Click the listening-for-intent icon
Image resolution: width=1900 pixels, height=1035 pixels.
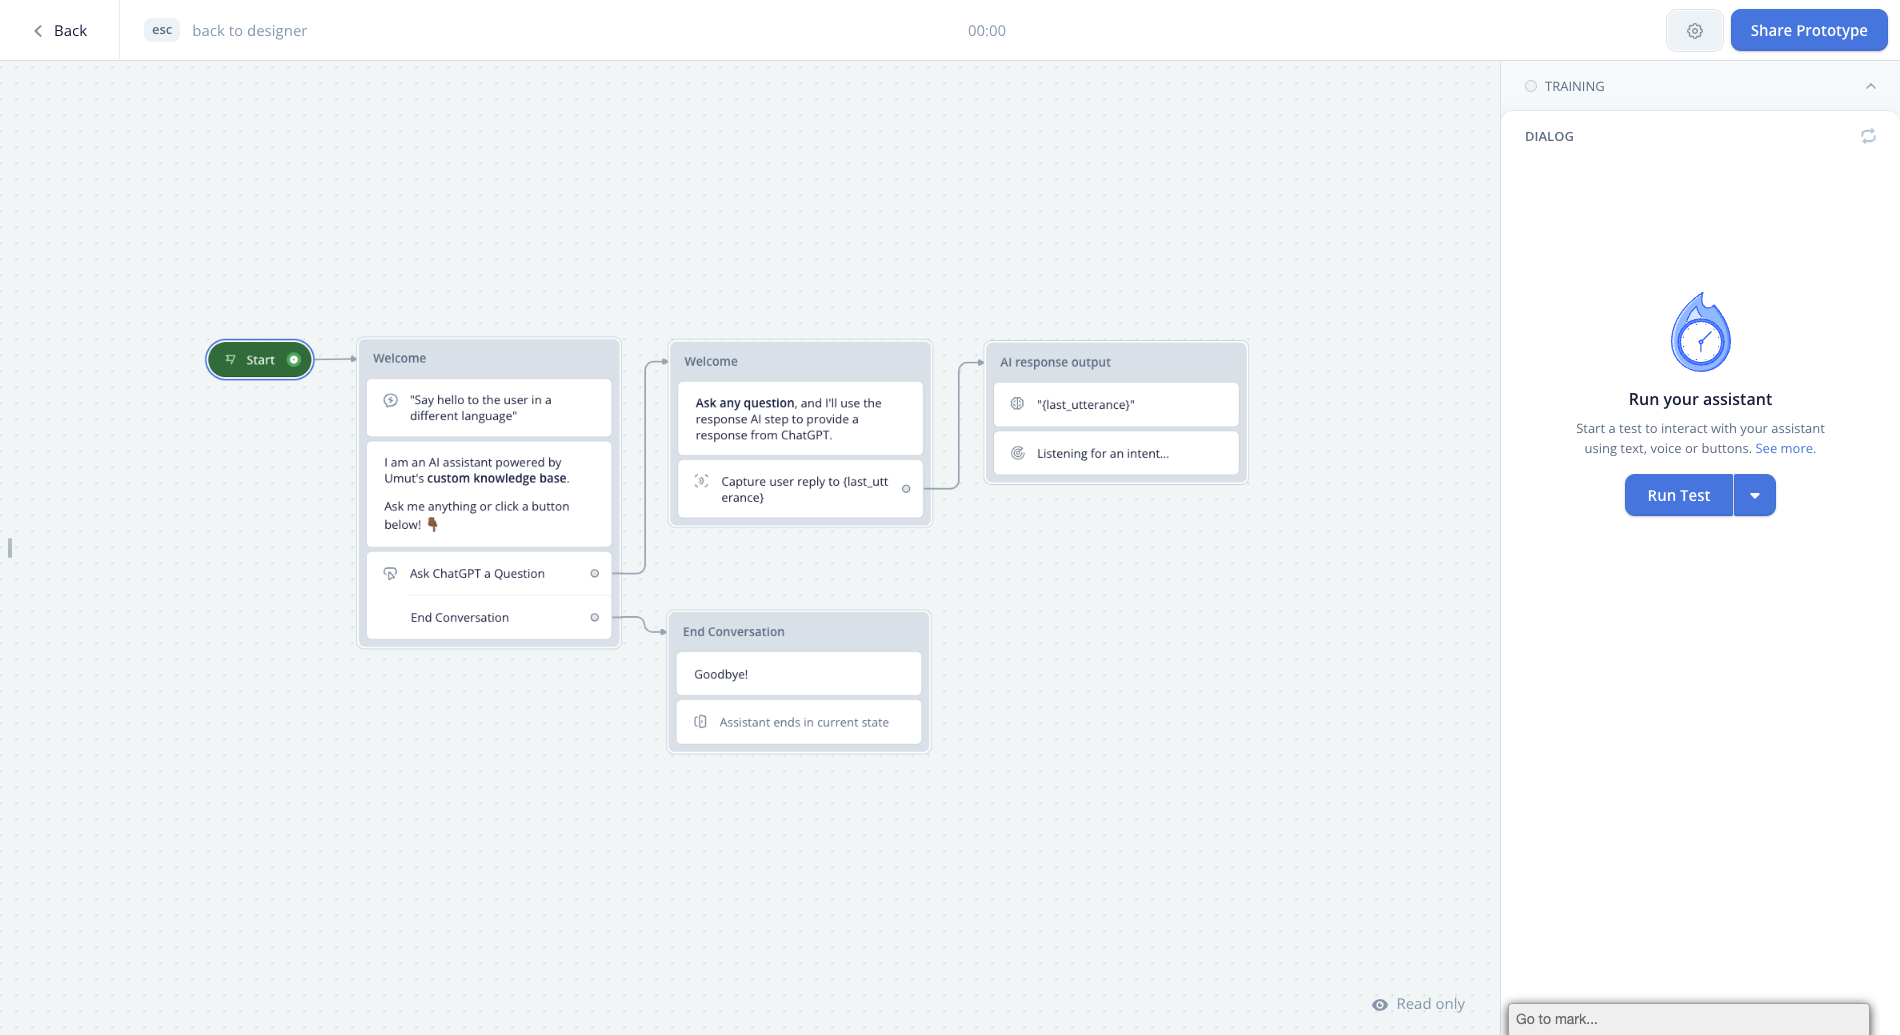click(1018, 453)
